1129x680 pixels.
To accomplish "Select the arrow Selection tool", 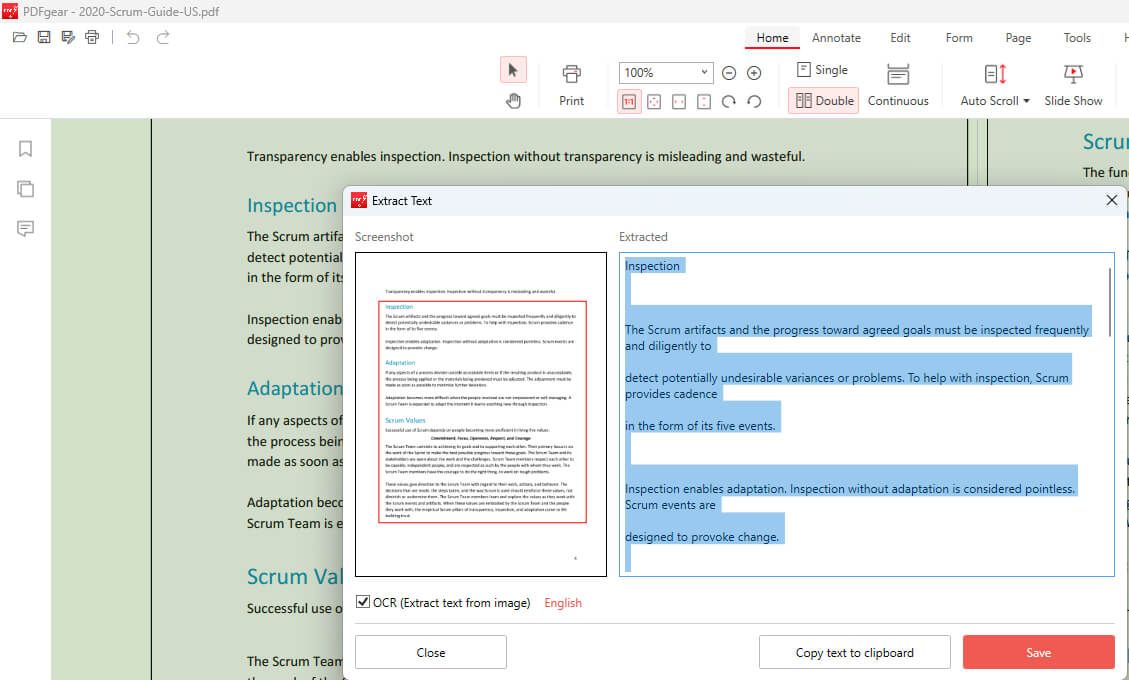I will [513, 69].
